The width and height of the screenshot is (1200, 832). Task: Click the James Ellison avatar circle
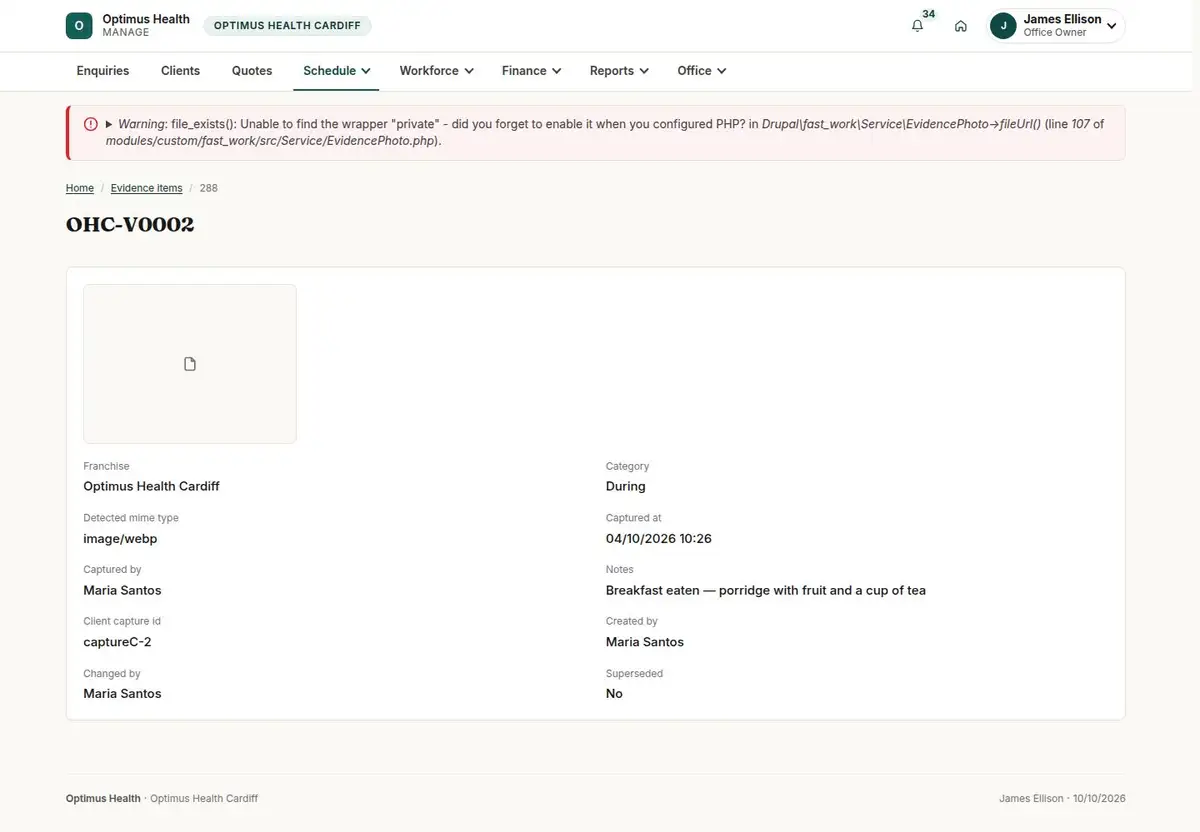(1003, 26)
